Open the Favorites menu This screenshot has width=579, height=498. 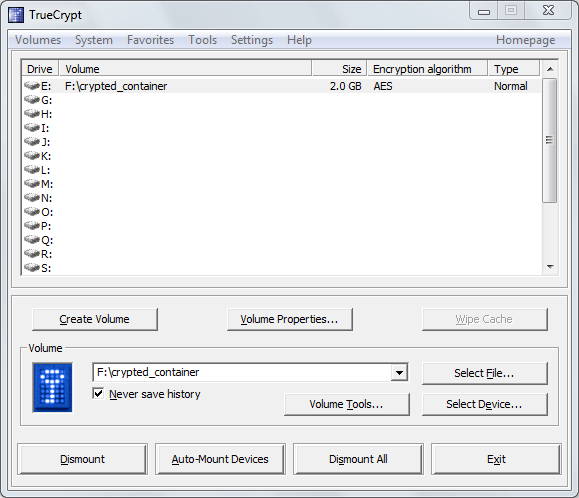pos(150,40)
